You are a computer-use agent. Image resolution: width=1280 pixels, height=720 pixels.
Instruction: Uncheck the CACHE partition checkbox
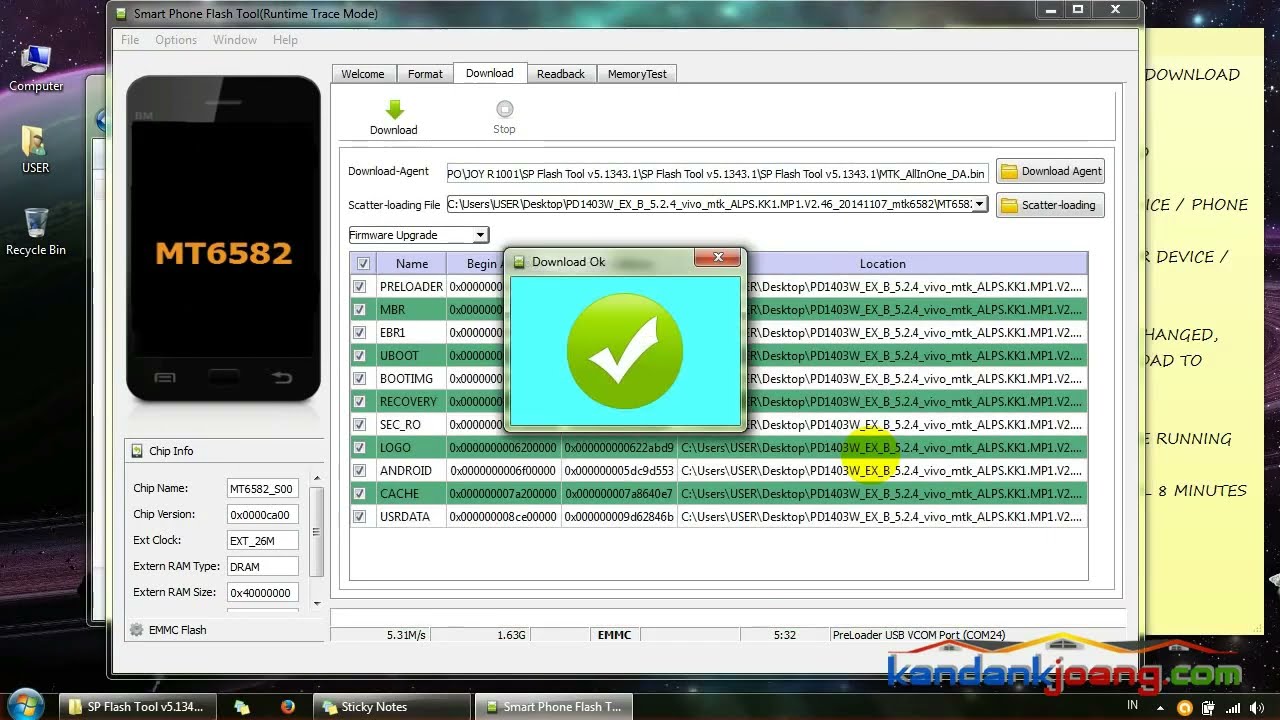(x=359, y=494)
